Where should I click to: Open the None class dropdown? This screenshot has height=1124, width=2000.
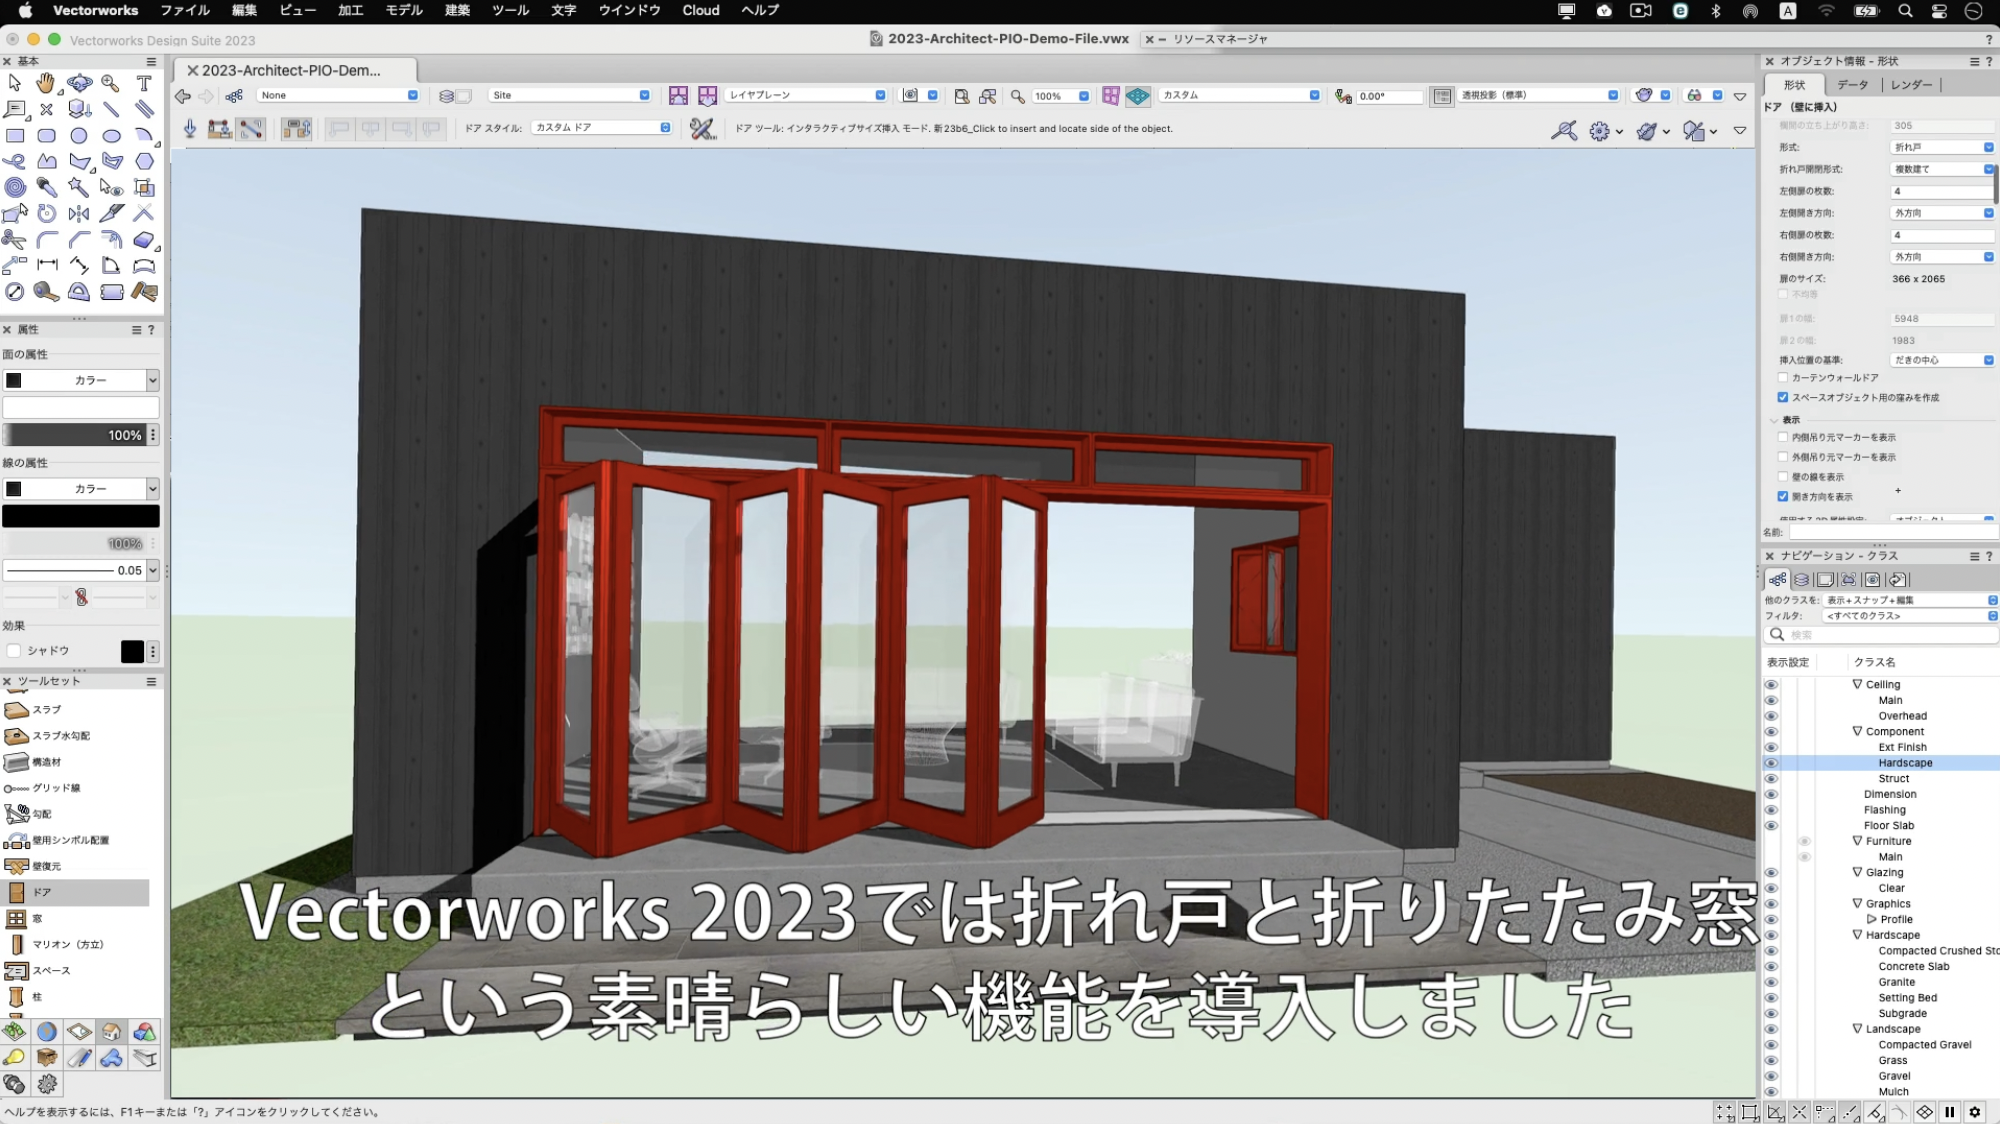[x=338, y=96]
